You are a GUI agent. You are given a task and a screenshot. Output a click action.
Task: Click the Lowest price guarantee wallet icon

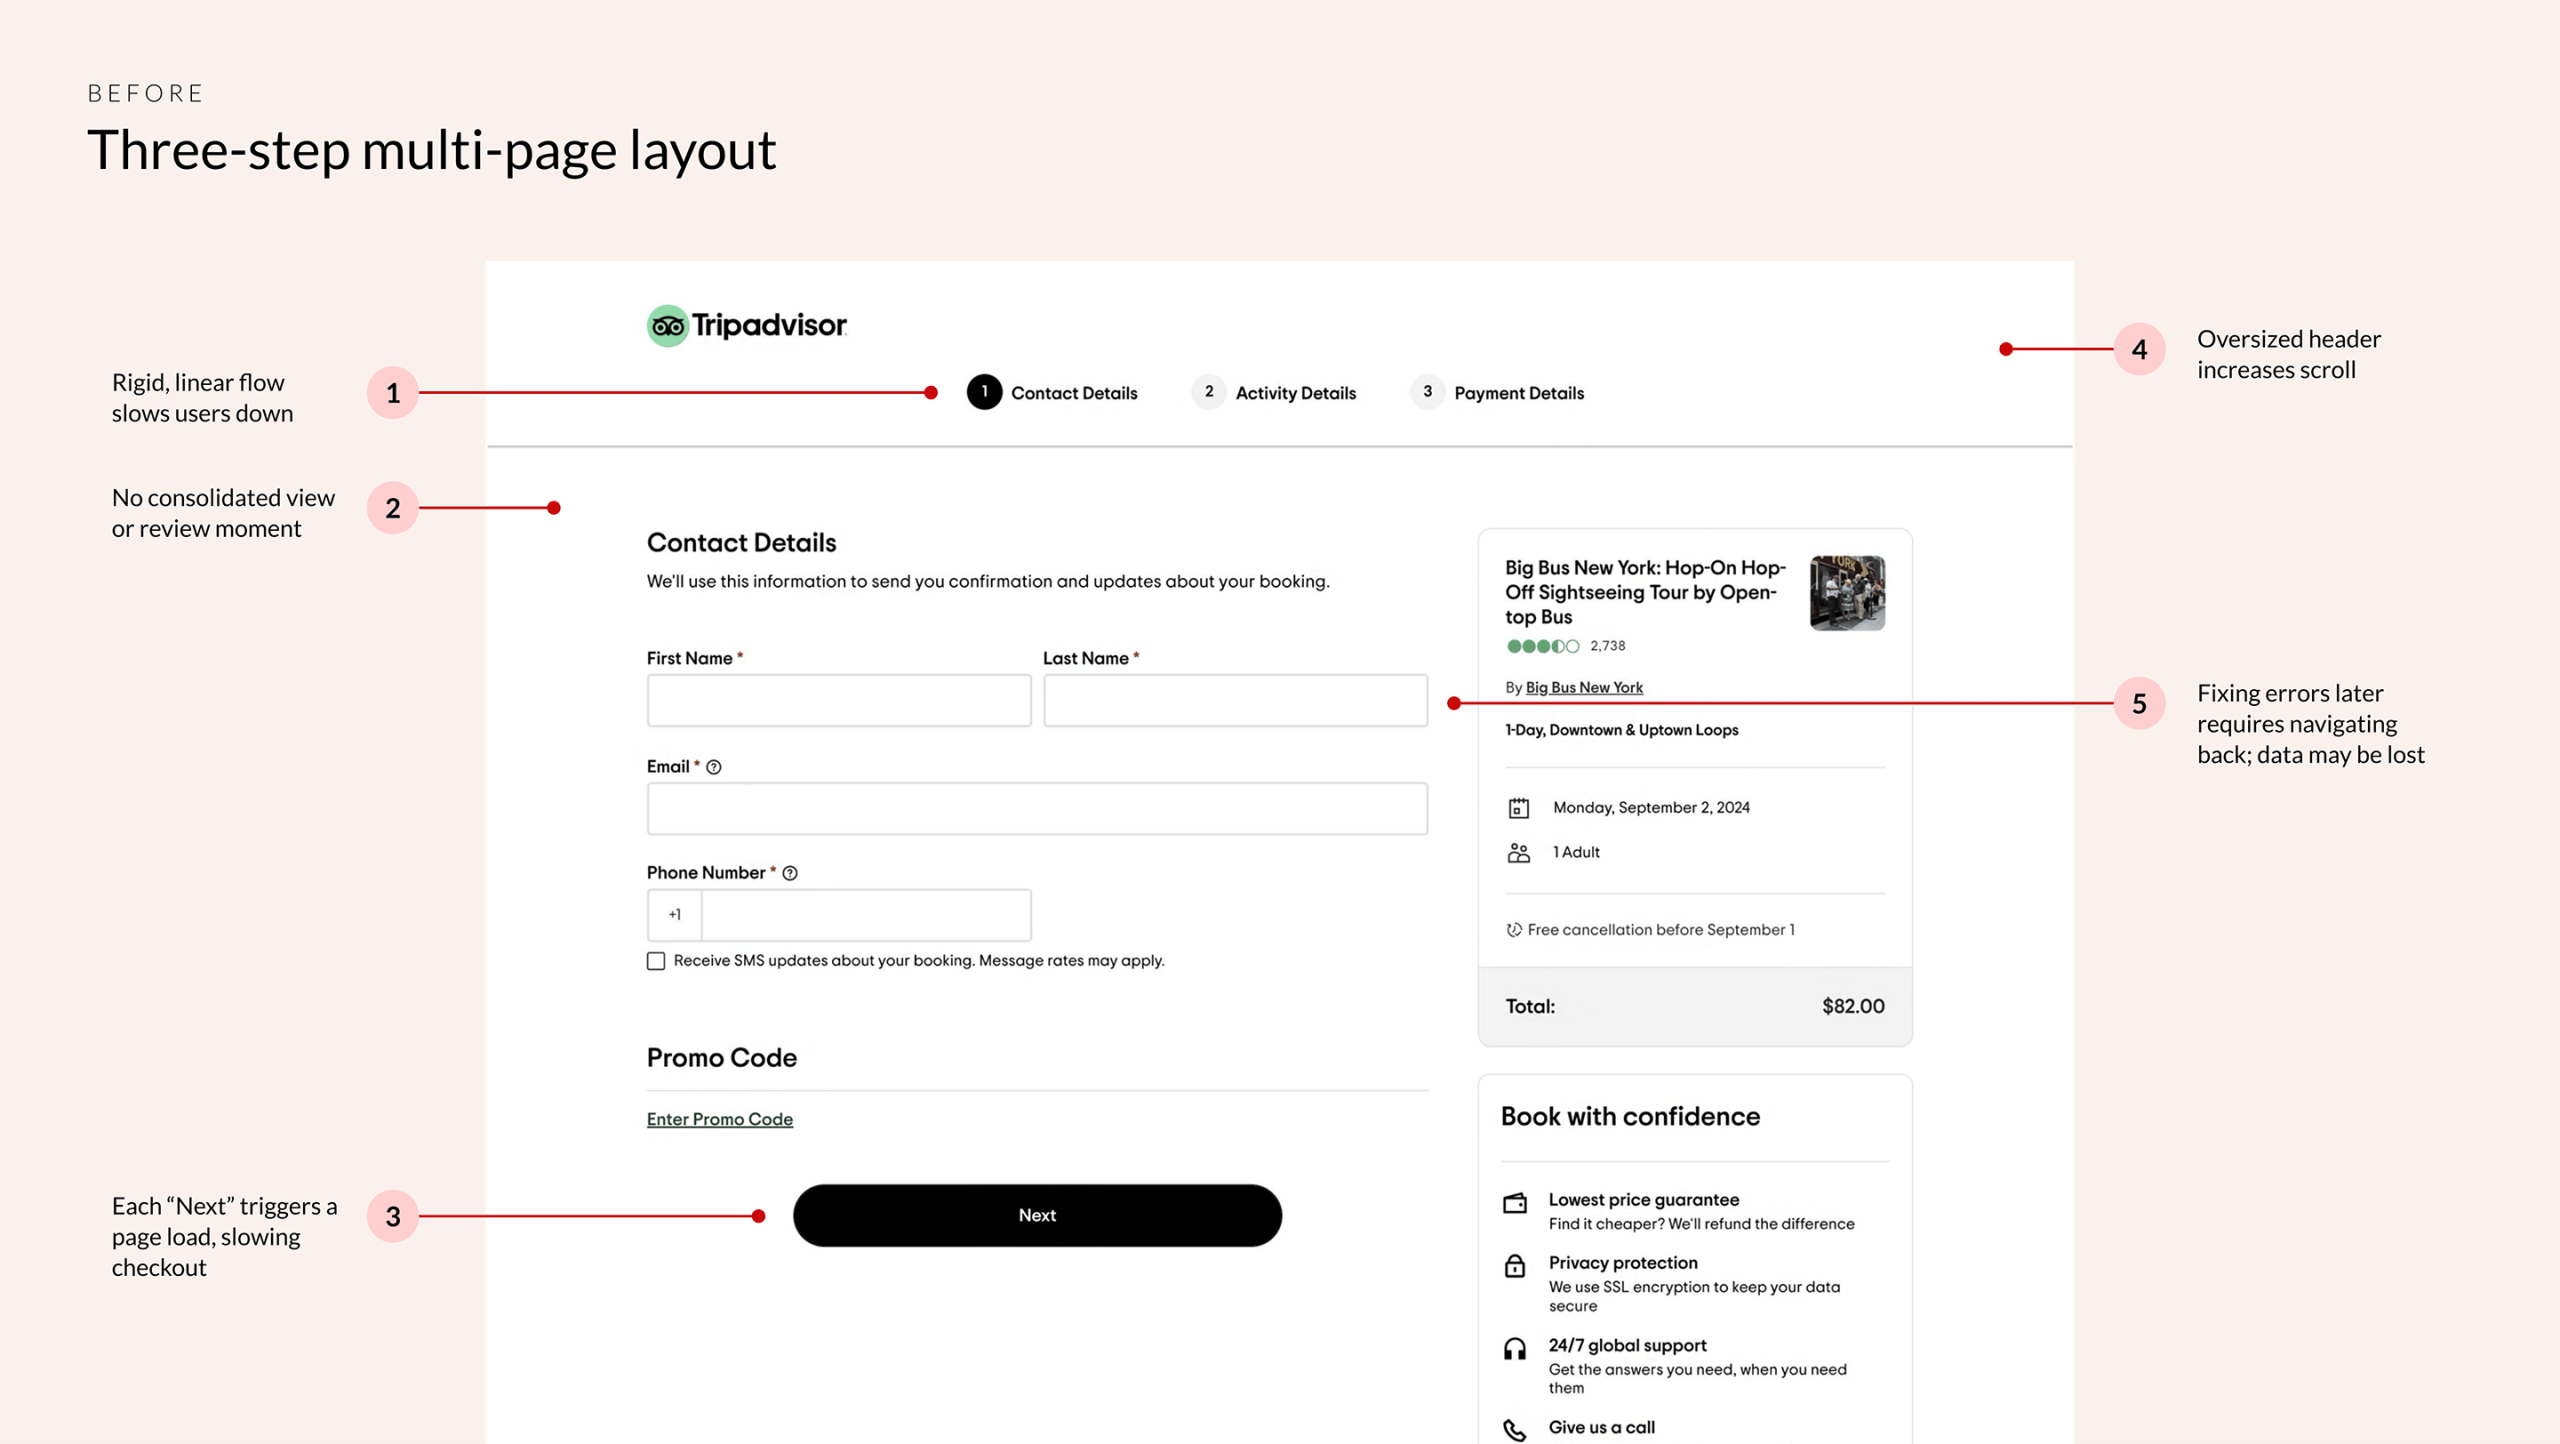point(1515,1203)
